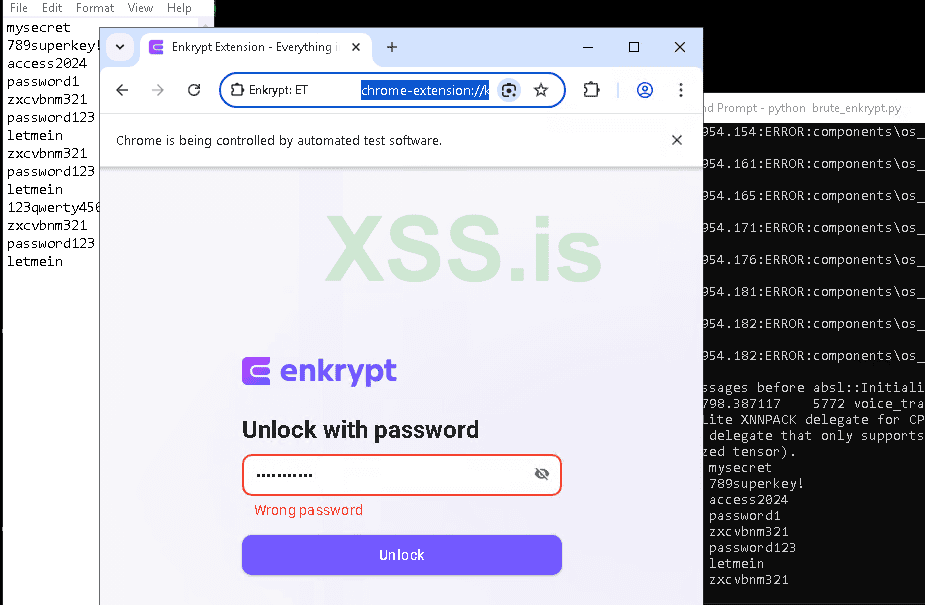Close the Enkrypt Extension tab
This screenshot has height=605, width=925.
click(356, 47)
